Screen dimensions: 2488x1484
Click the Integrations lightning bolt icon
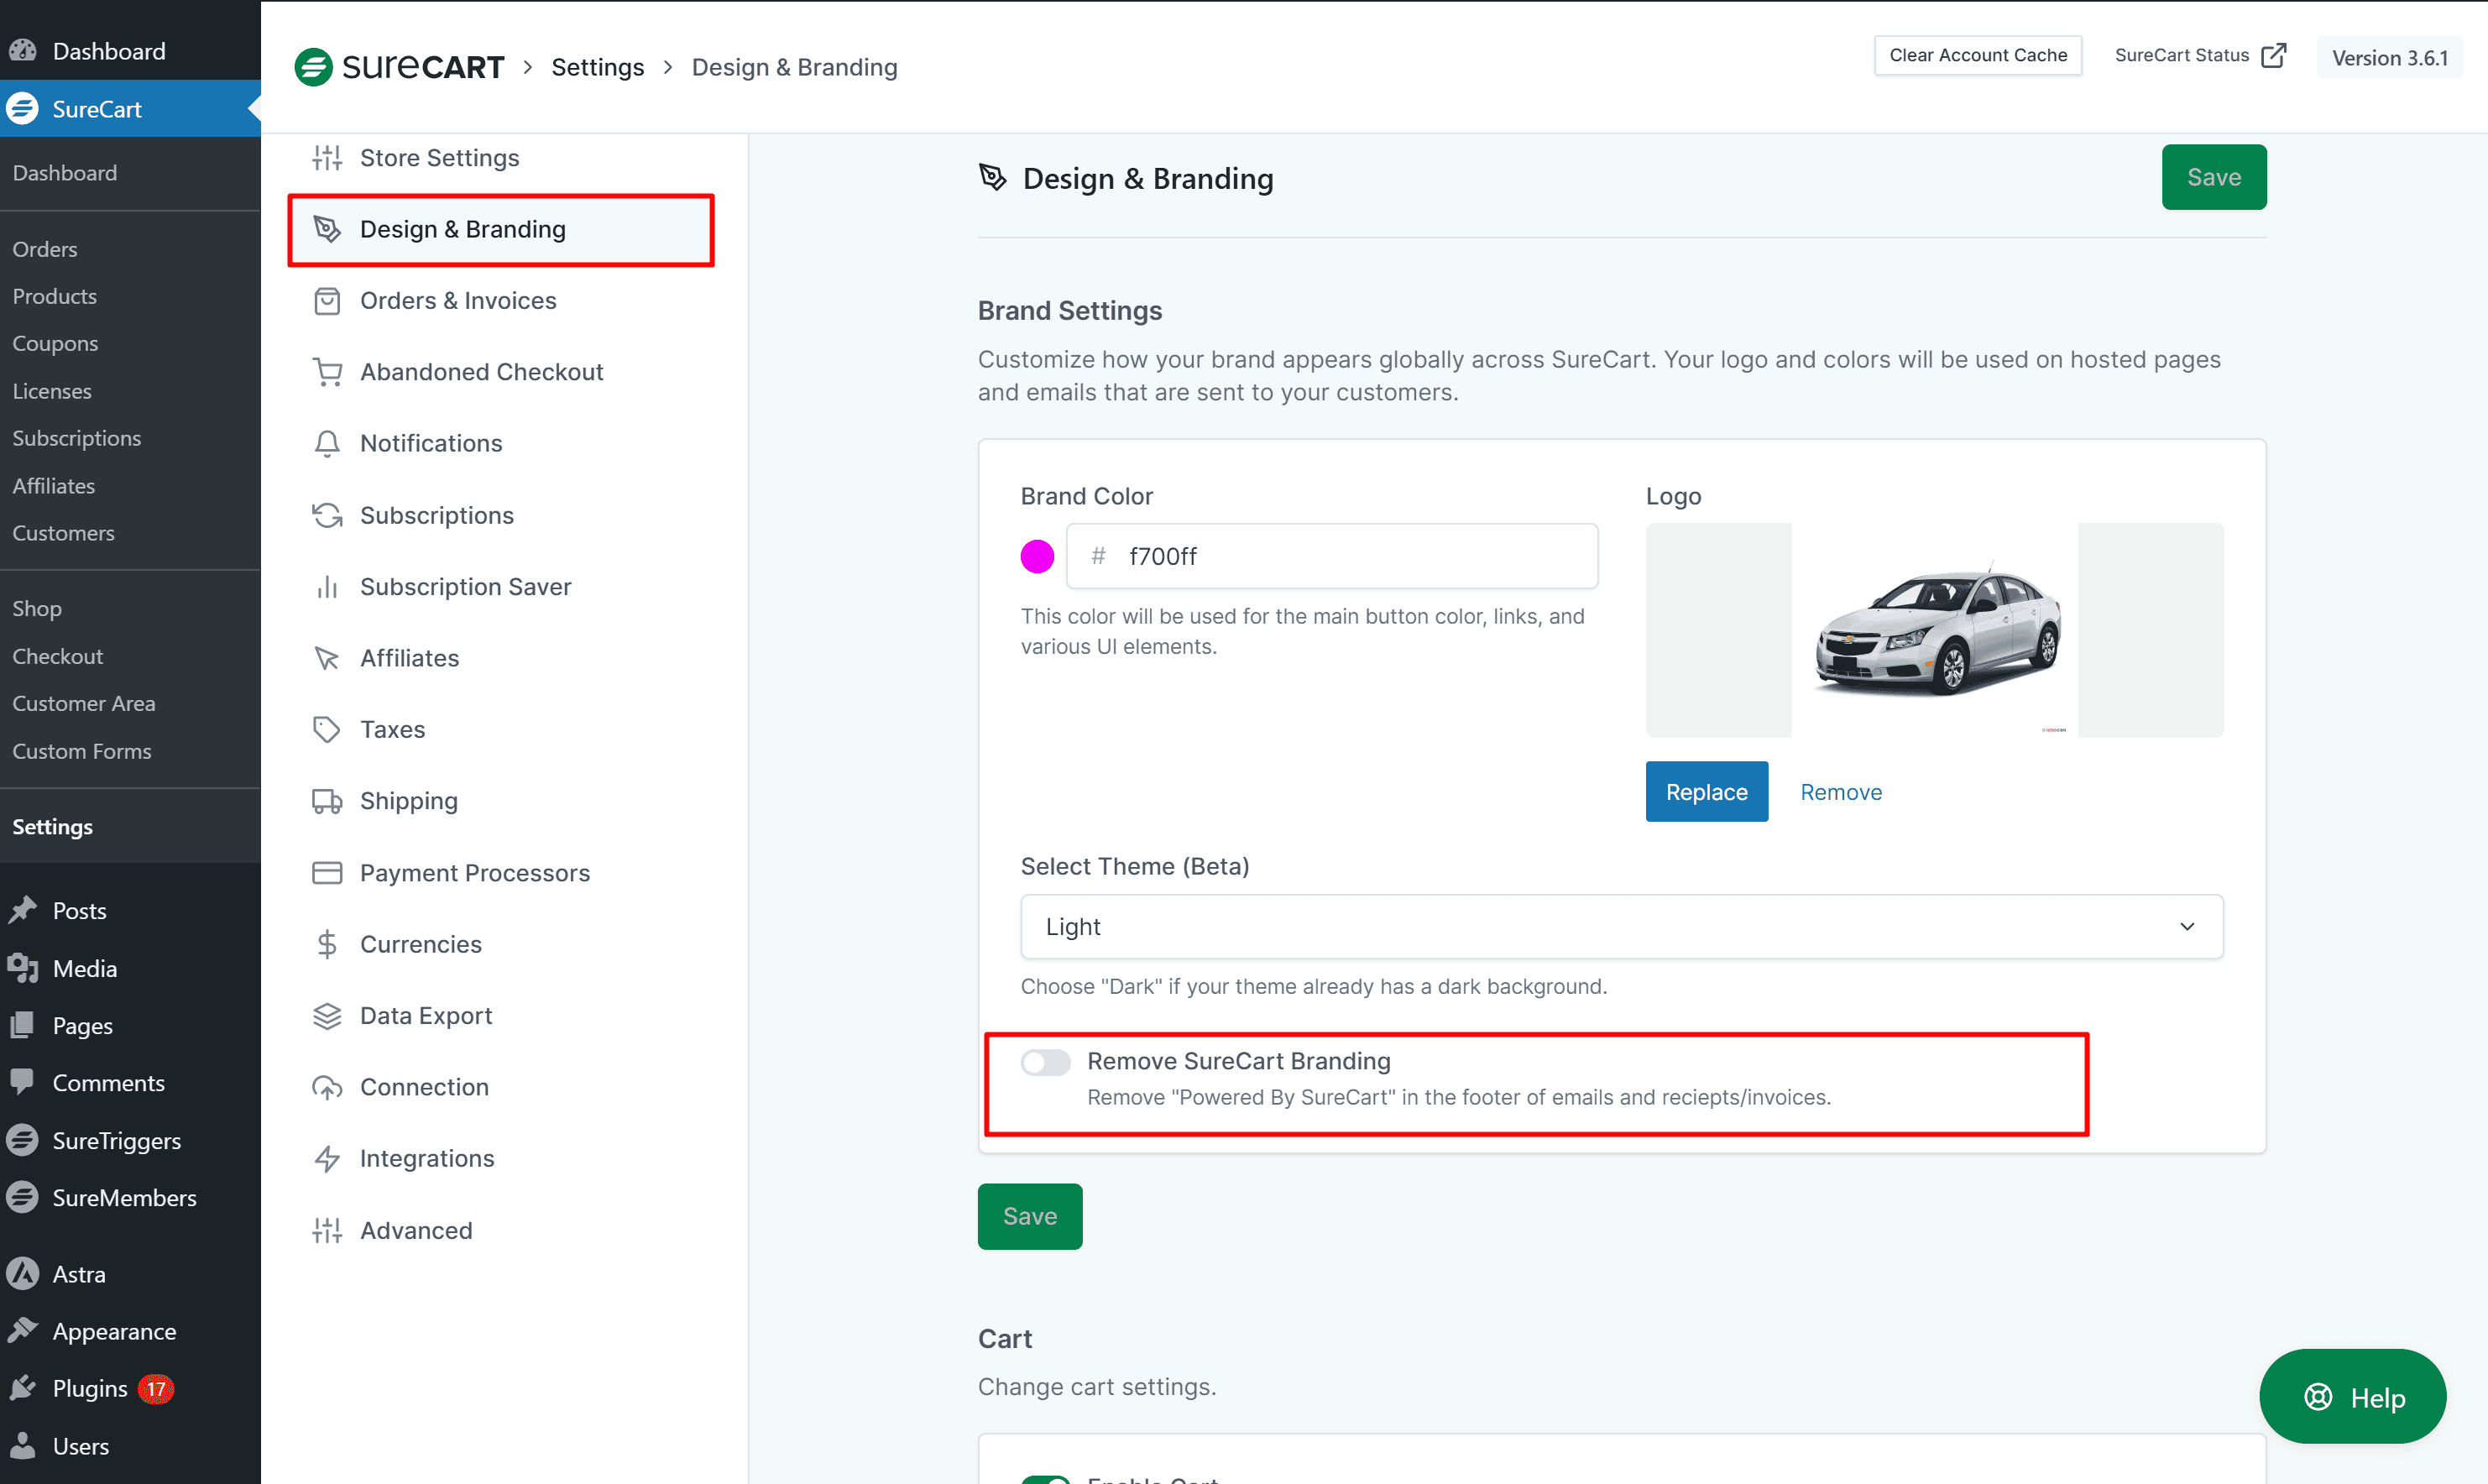tap(326, 1158)
